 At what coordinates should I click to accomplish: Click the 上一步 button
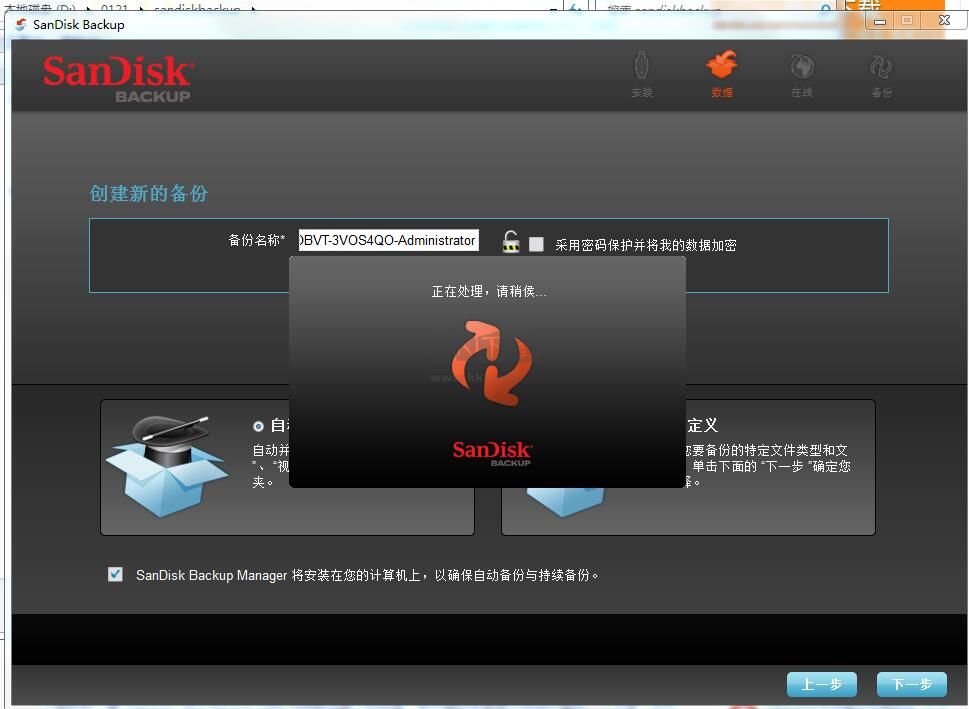(x=821, y=684)
